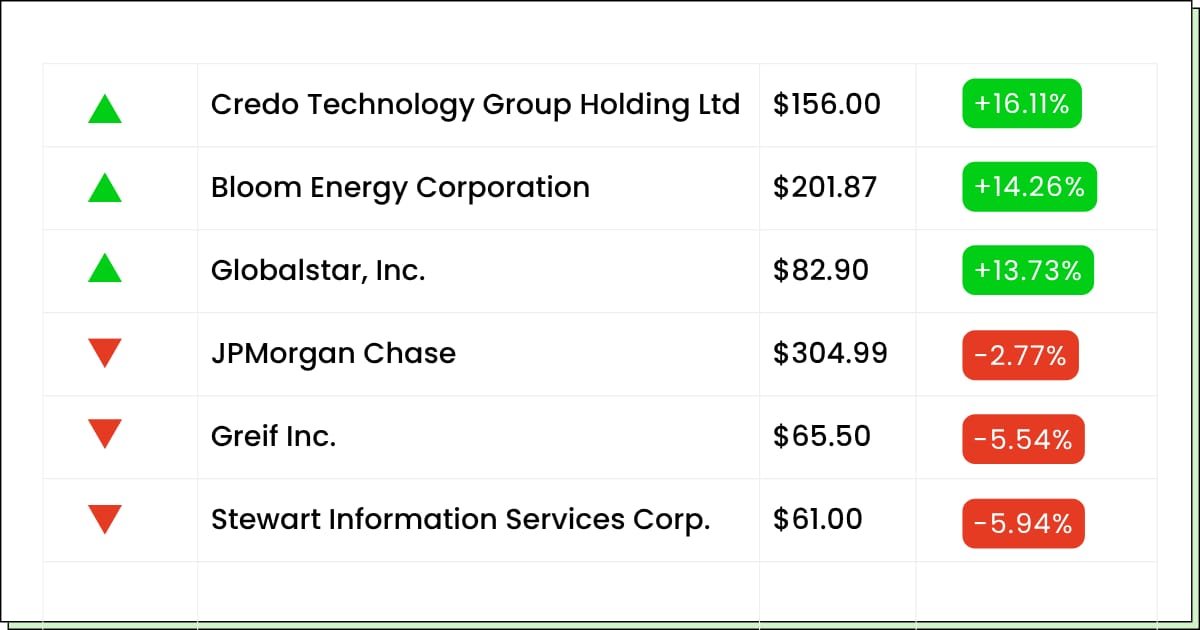Select the +14.26% green change badge
The width and height of the screenshot is (1200, 630).
1029,187
